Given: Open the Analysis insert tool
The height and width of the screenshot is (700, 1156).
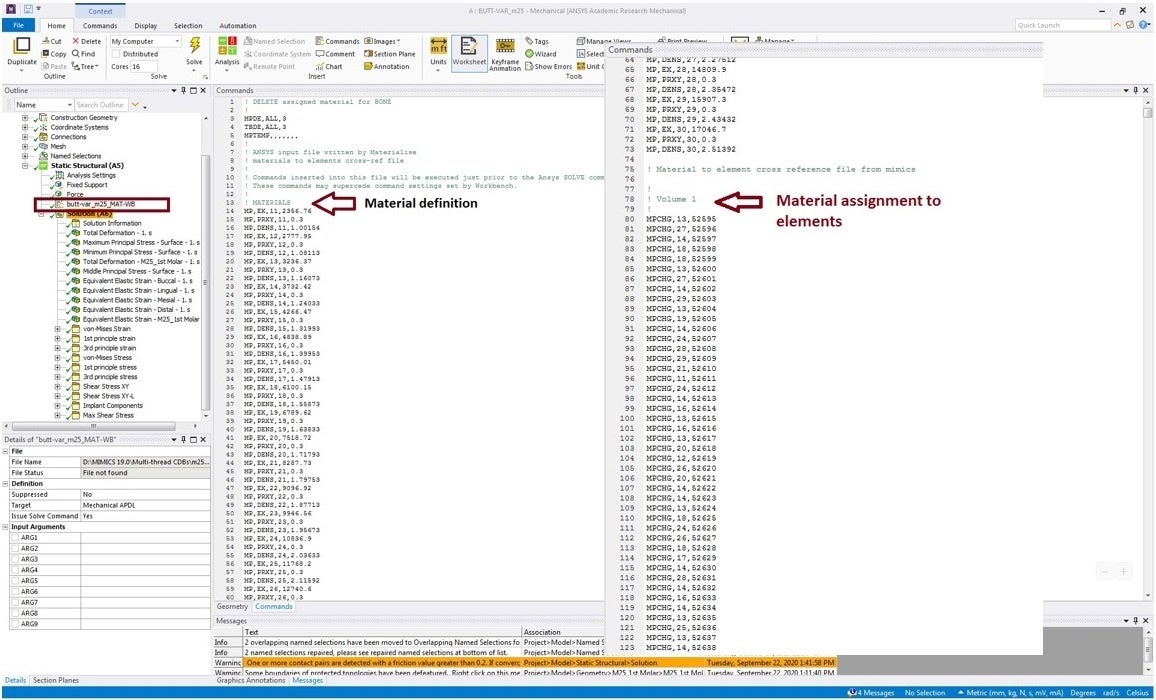Looking at the screenshot, I should [227, 51].
